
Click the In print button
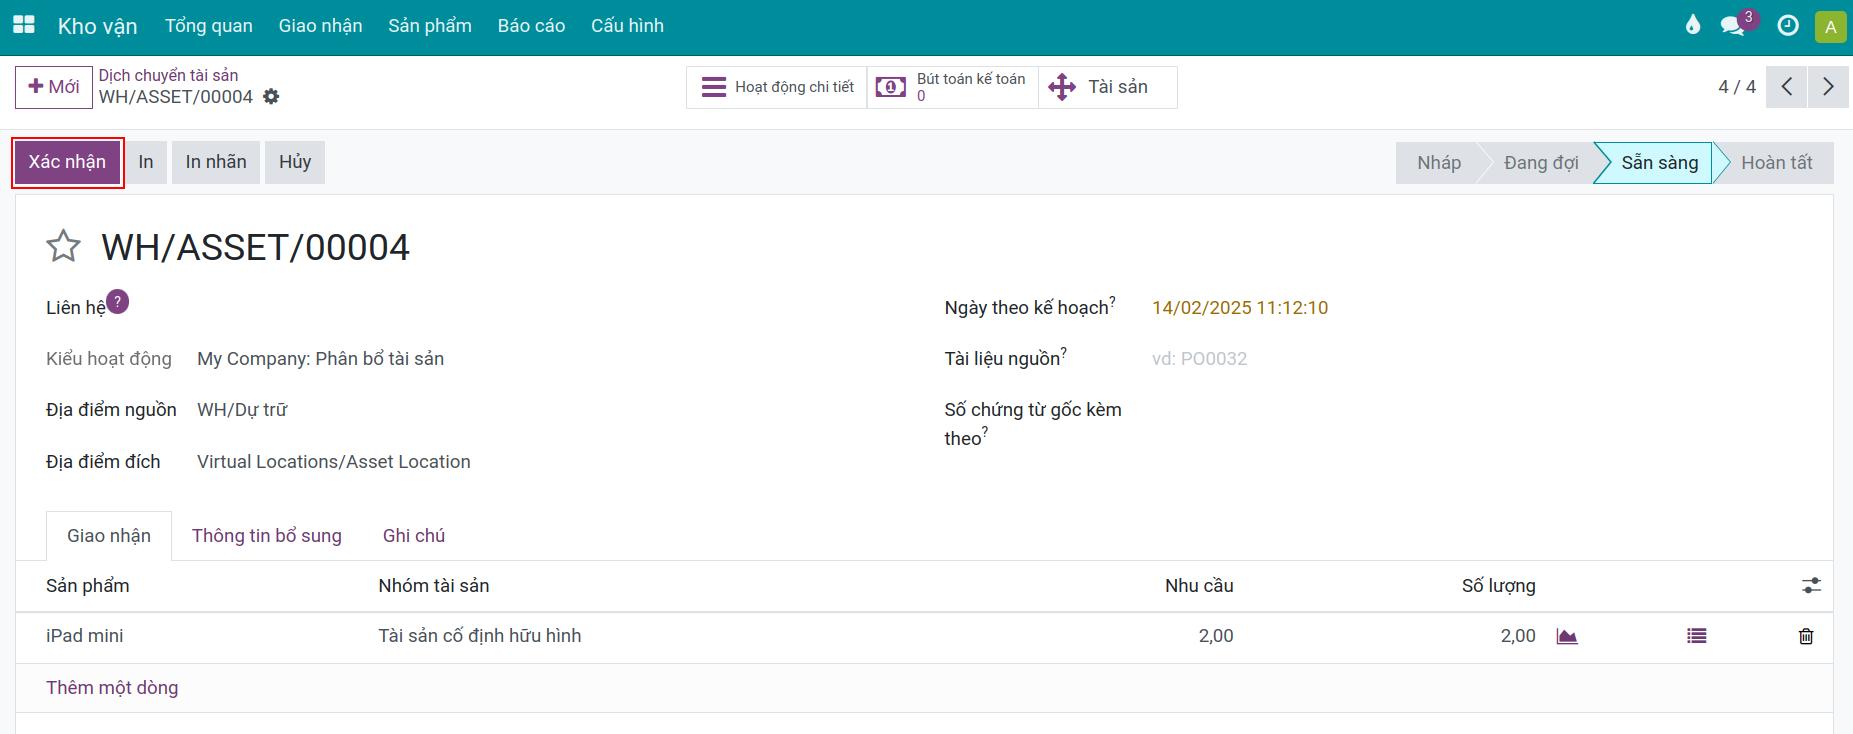pos(146,162)
